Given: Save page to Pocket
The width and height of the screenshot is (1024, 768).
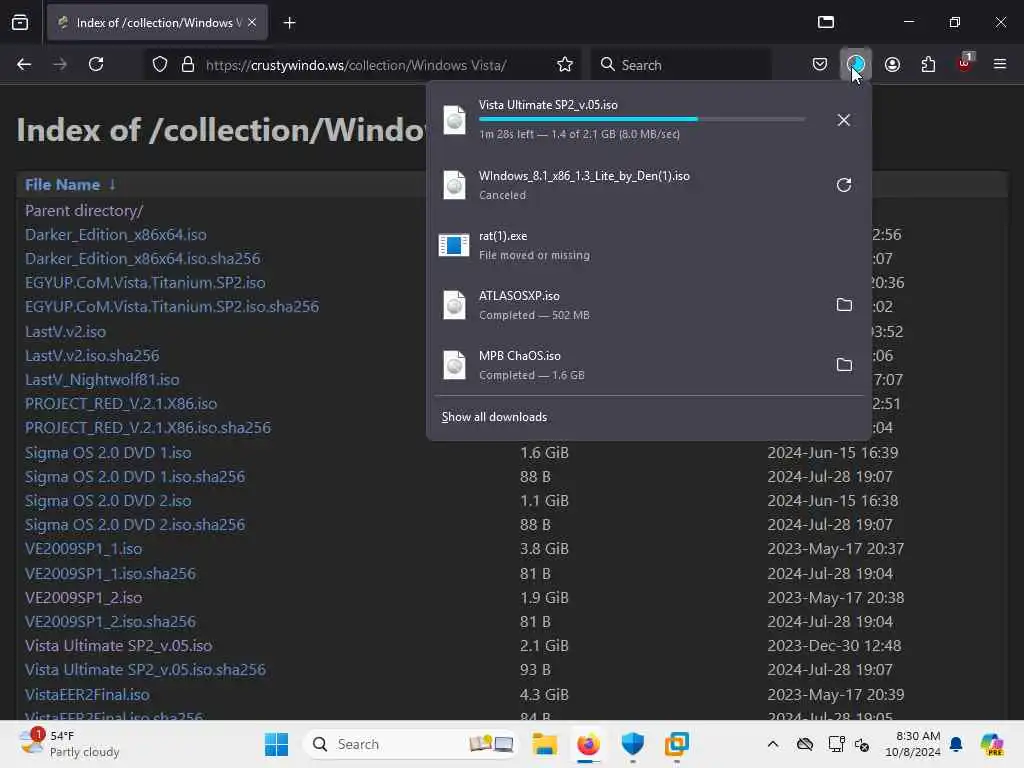Looking at the screenshot, I should (x=820, y=64).
